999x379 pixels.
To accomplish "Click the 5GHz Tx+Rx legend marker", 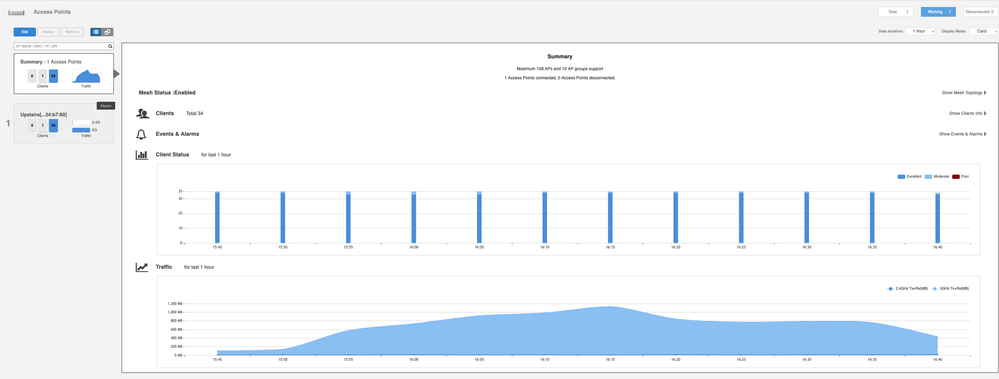I will pos(935,289).
